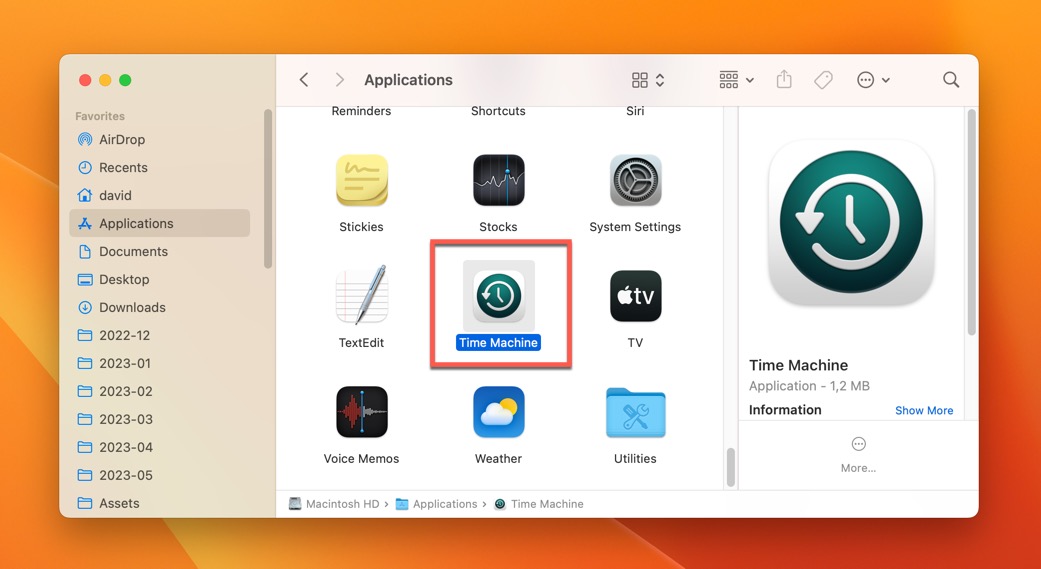Open the 2023-03 sidebar folder
The height and width of the screenshot is (569, 1041).
click(x=159, y=419)
